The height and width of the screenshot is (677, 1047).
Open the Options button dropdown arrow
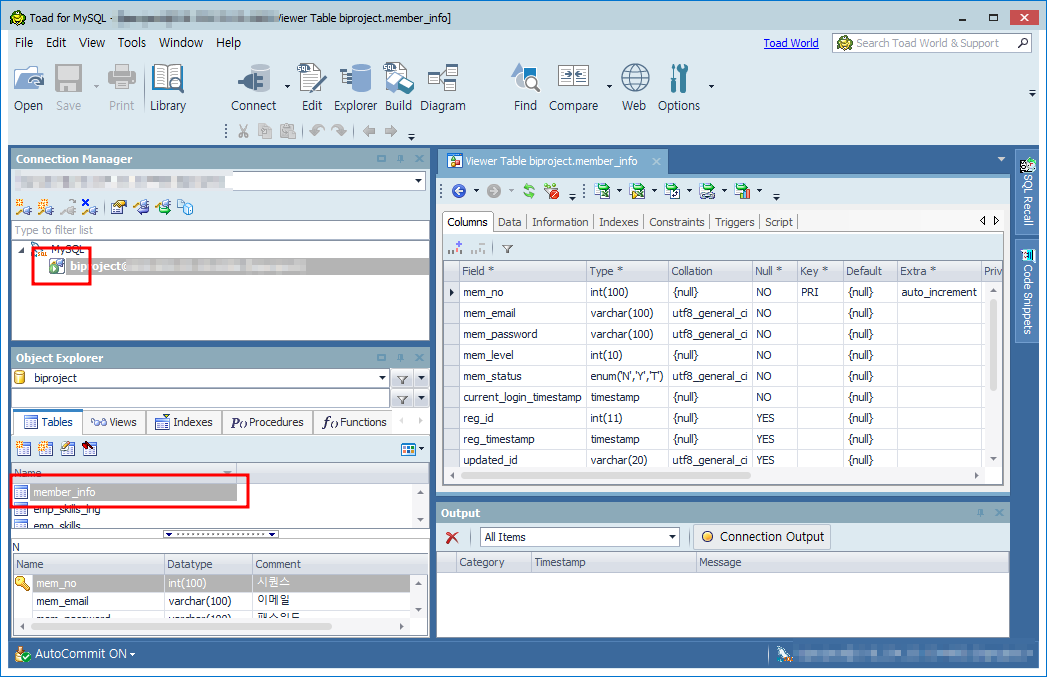(x=711, y=86)
